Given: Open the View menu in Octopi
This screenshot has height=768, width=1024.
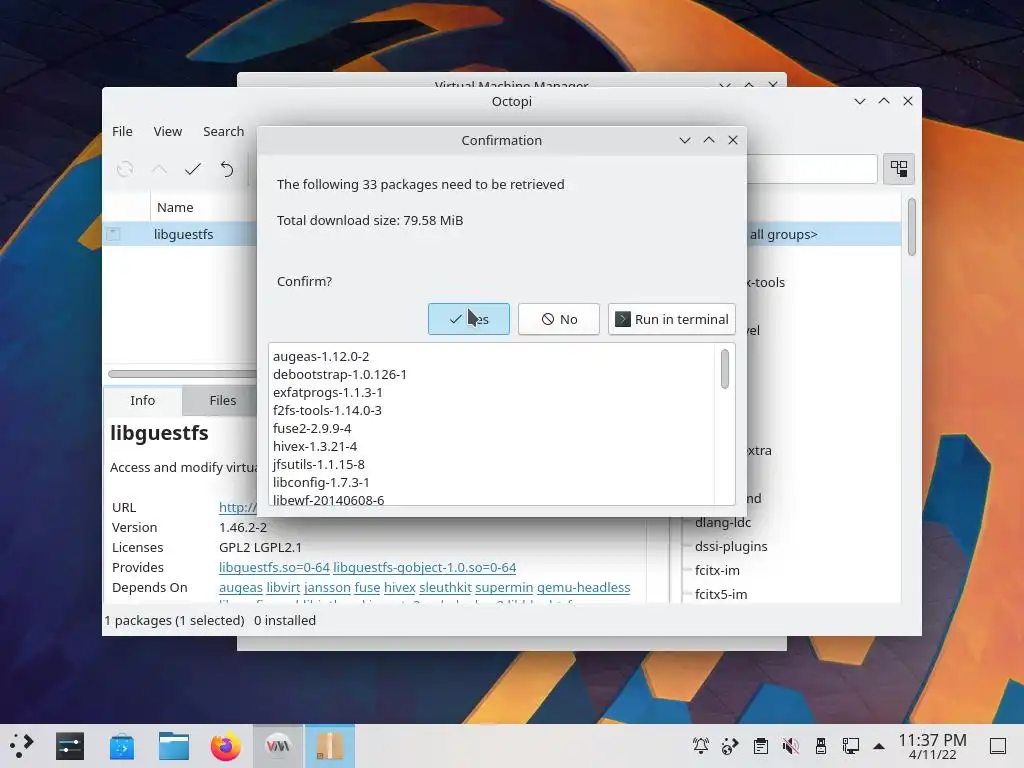Looking at the screenshot, I should coord(168,131).
